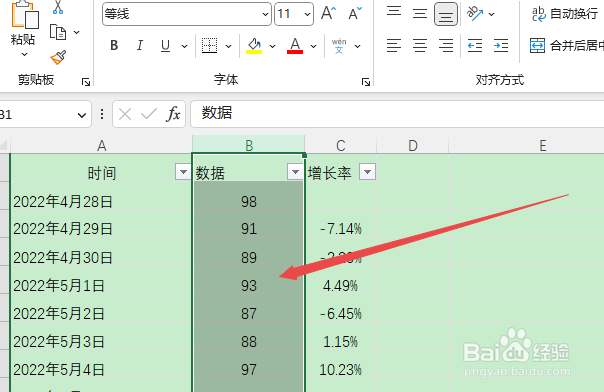The image size is (604, 392).
Task: Open phonetic guide options arrow
Action: (x=357, y=46)
